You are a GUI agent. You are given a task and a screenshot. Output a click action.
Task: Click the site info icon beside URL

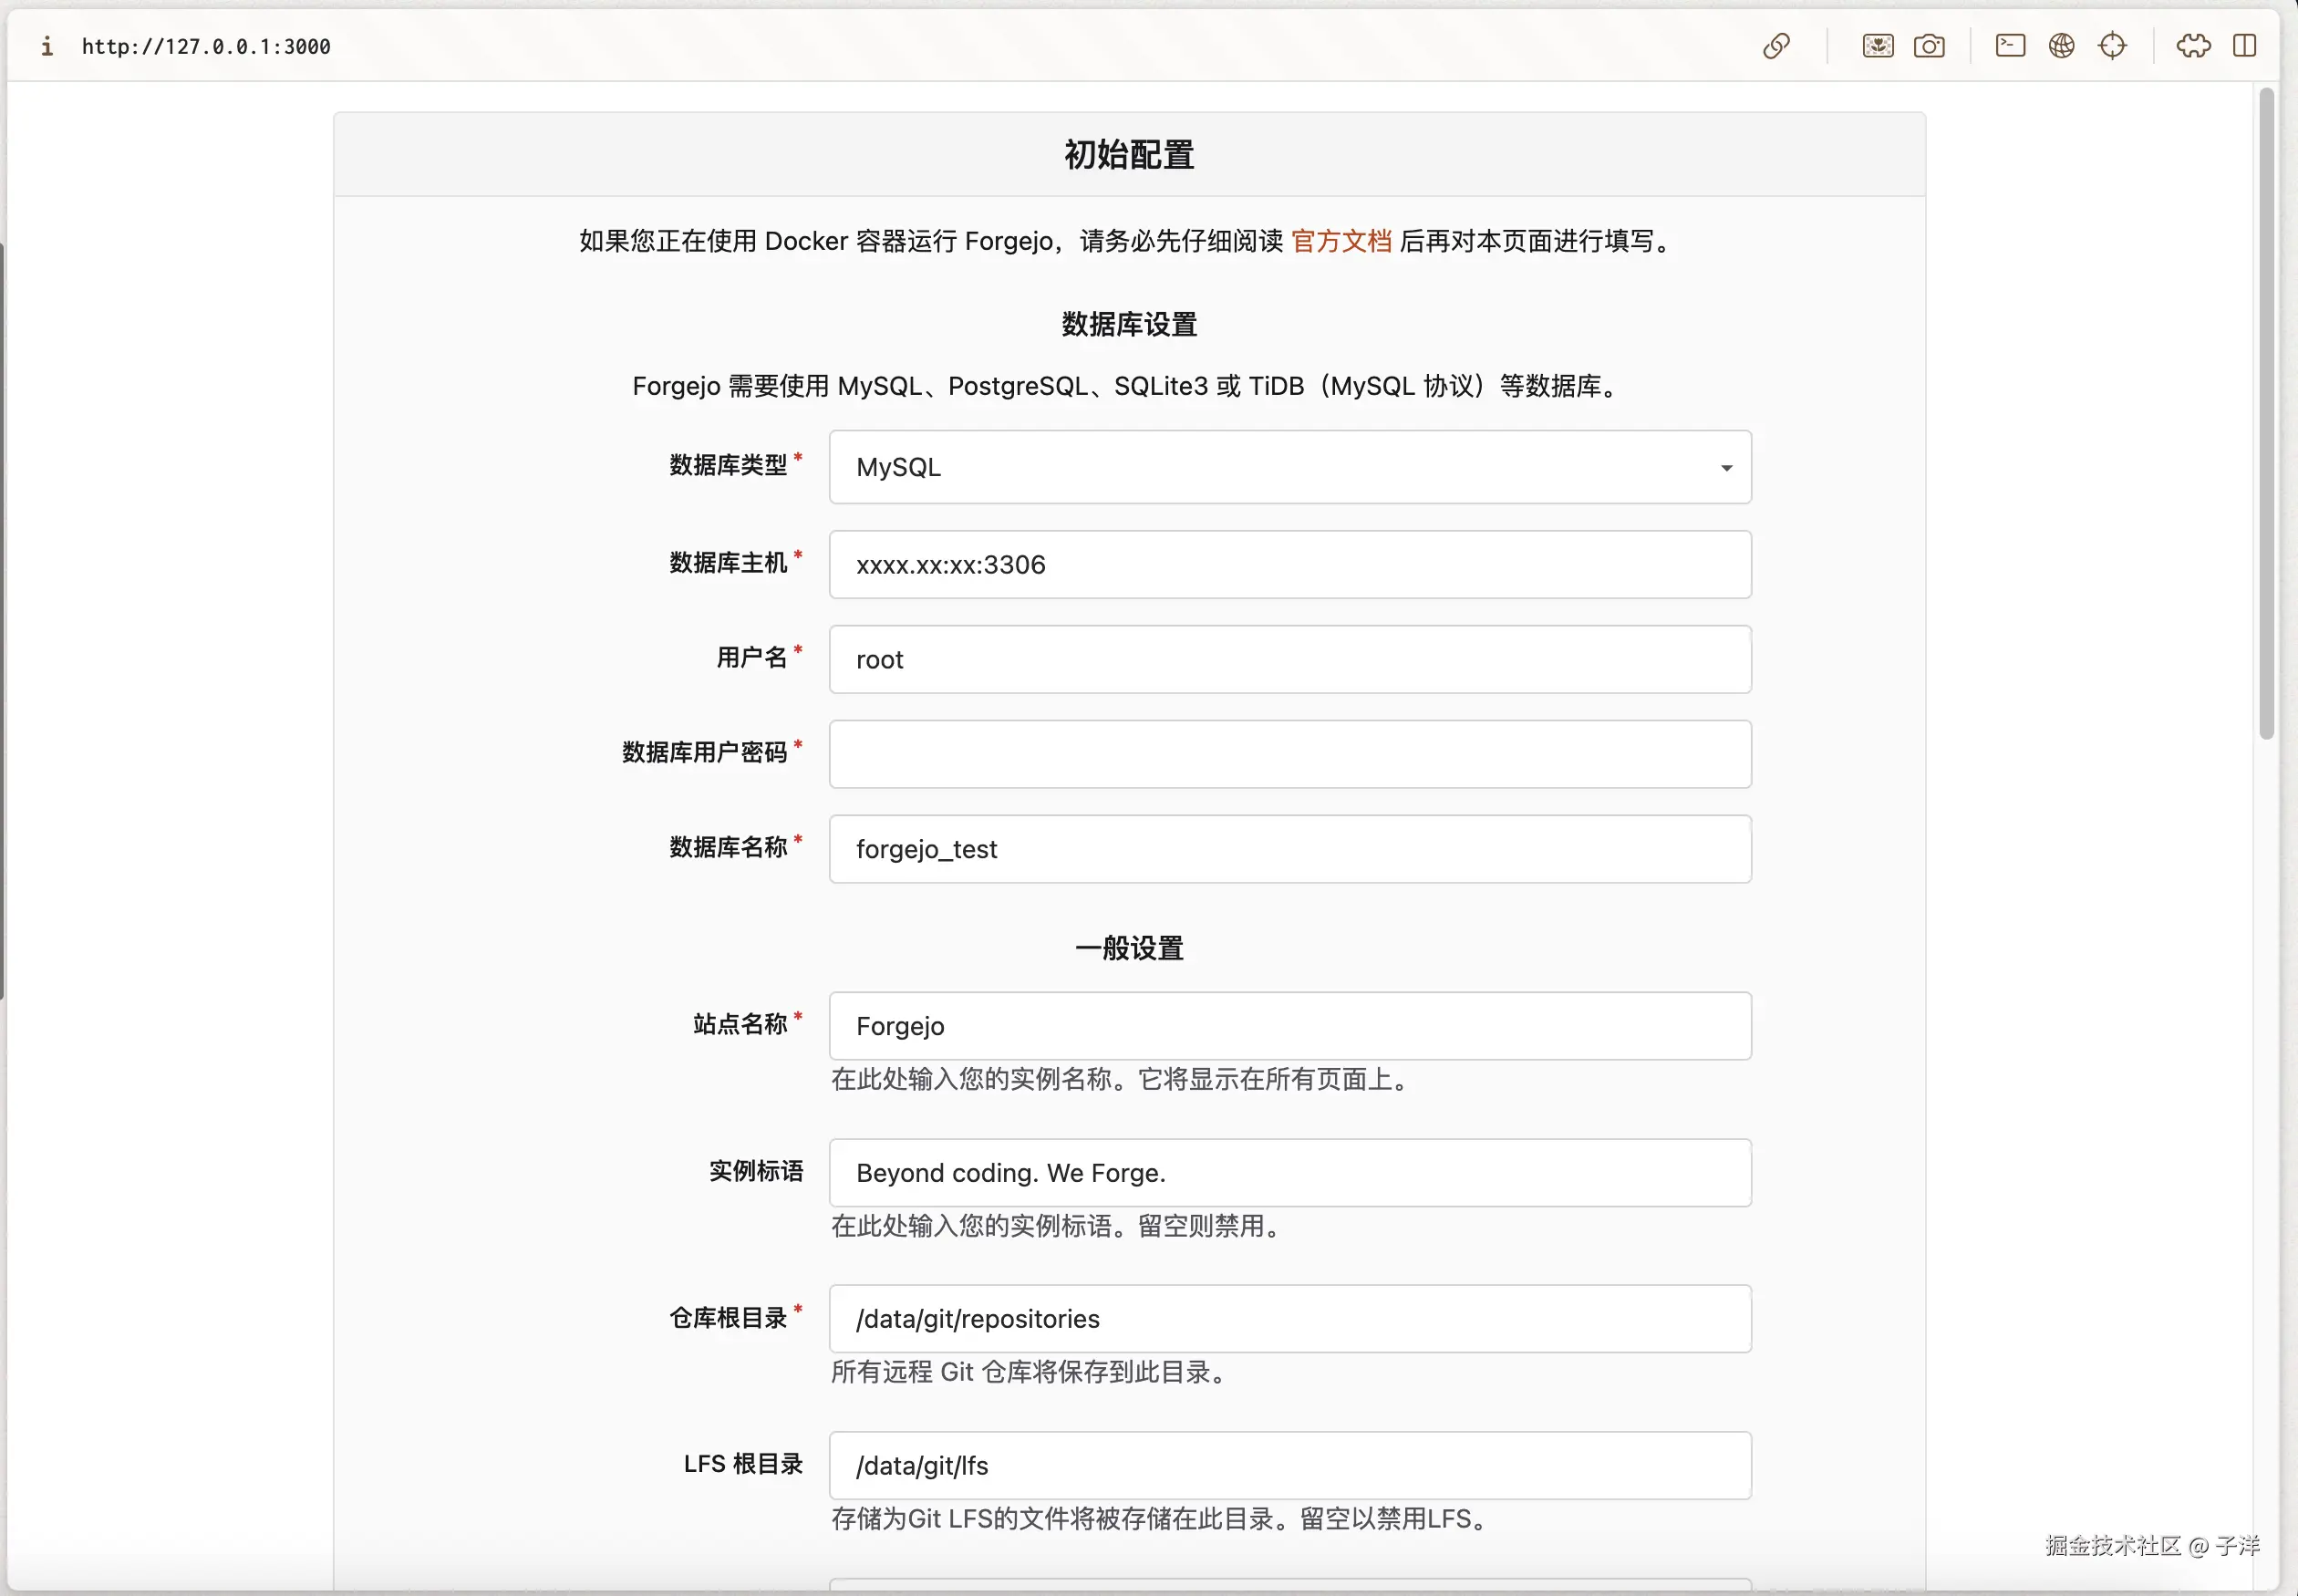click(x=47, y=46)
